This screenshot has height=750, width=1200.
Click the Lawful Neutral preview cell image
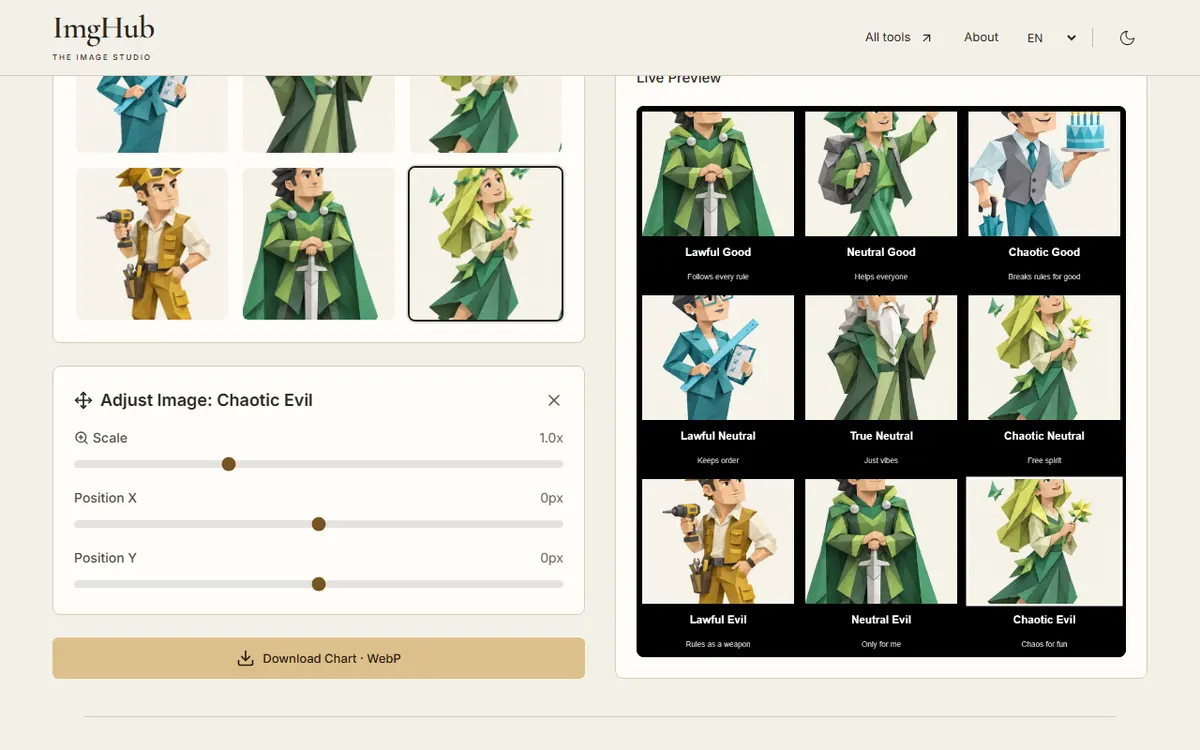point(718,358)
